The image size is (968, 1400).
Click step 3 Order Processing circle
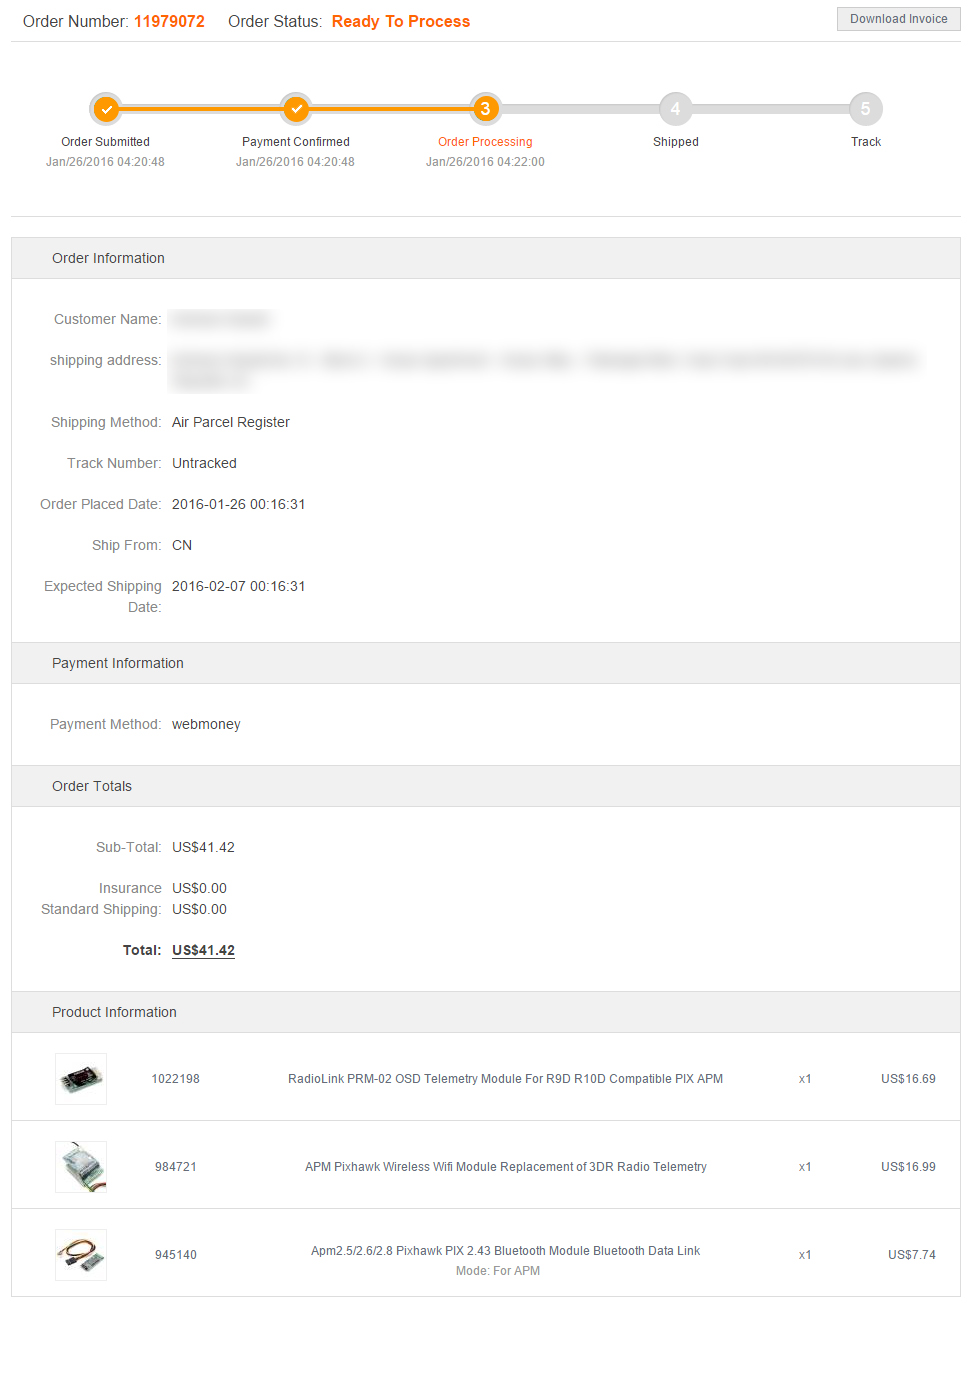pos(485,109)
